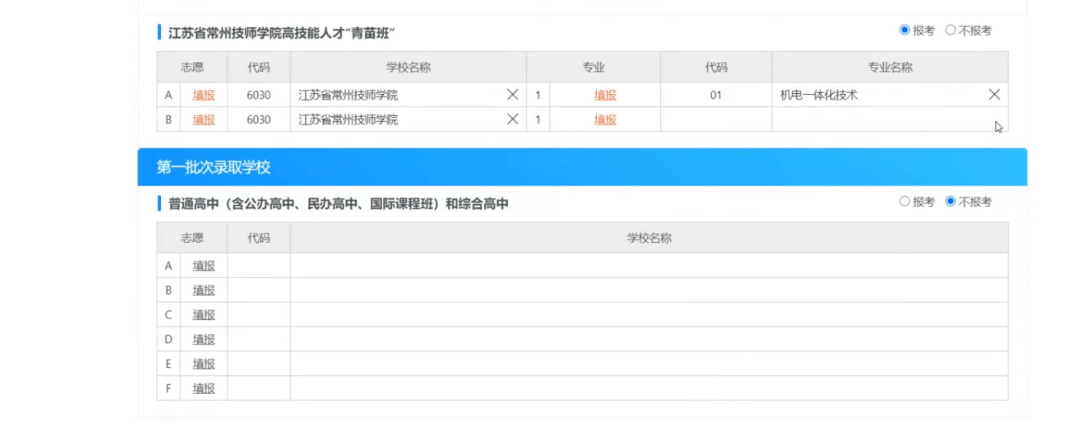Screen dimensions: 1080x430
Task: Select 不报考 for 普通高中 section
Action: pyautogui.click(x=951, y=202)
